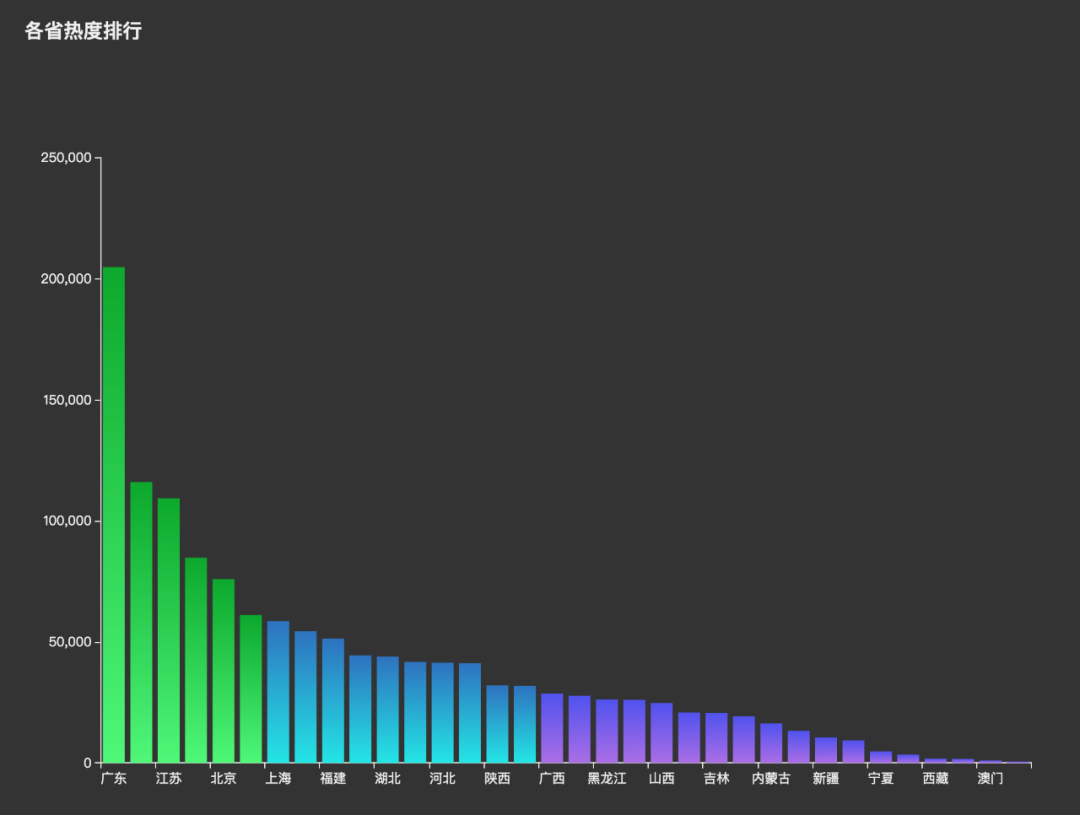Click the purple bar above 黑龙江
Viewport: 1080px width, 815px height.
pyautogui.click(x=607, y=731)
